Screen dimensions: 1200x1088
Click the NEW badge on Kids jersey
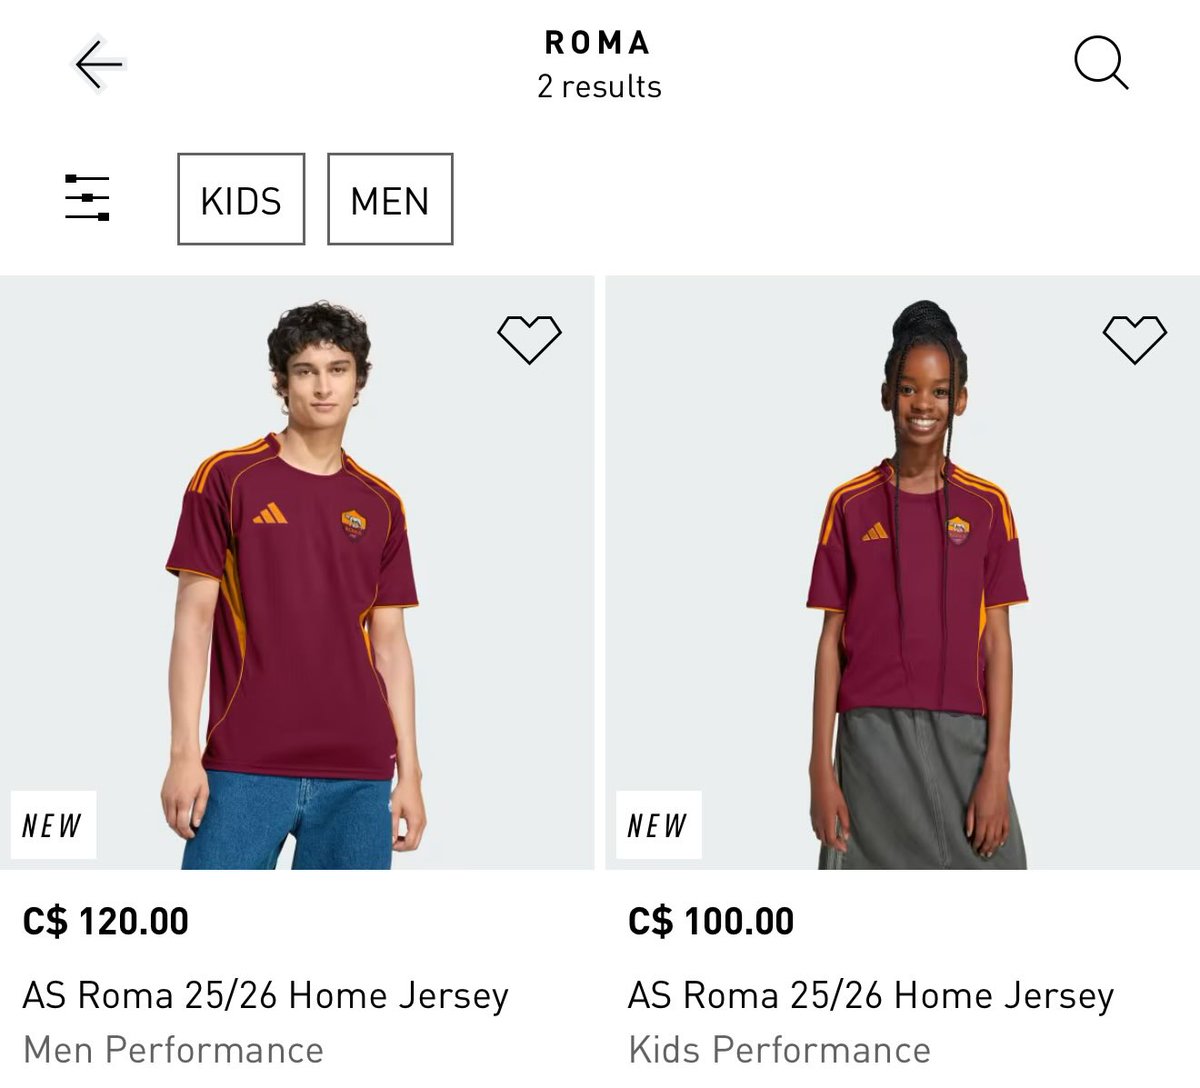point(658,825)
